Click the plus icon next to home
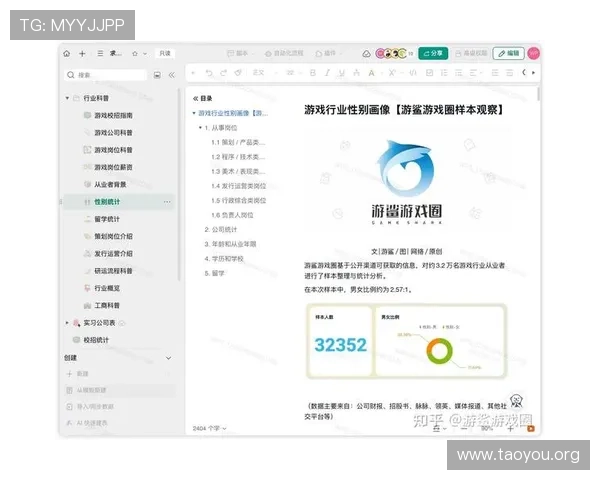The height and width of the screenshot is (480, 600). coord(82,54)
